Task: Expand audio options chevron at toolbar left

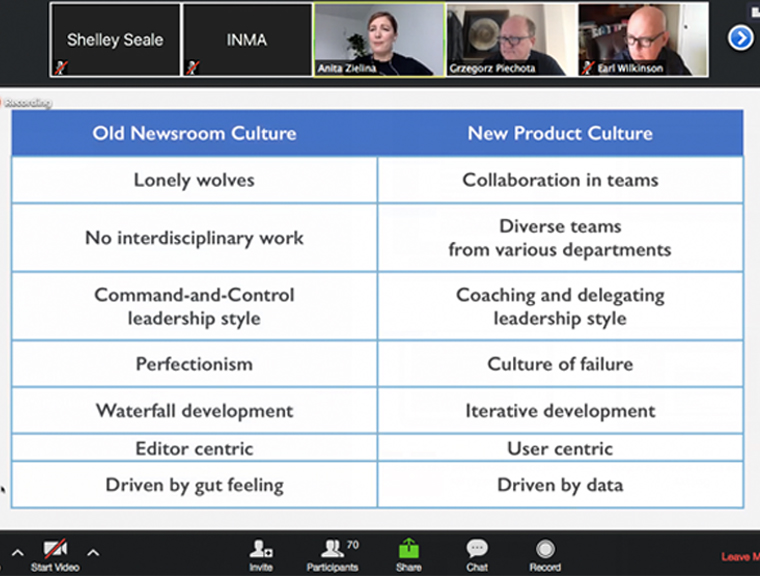Action: click(17, 552)
